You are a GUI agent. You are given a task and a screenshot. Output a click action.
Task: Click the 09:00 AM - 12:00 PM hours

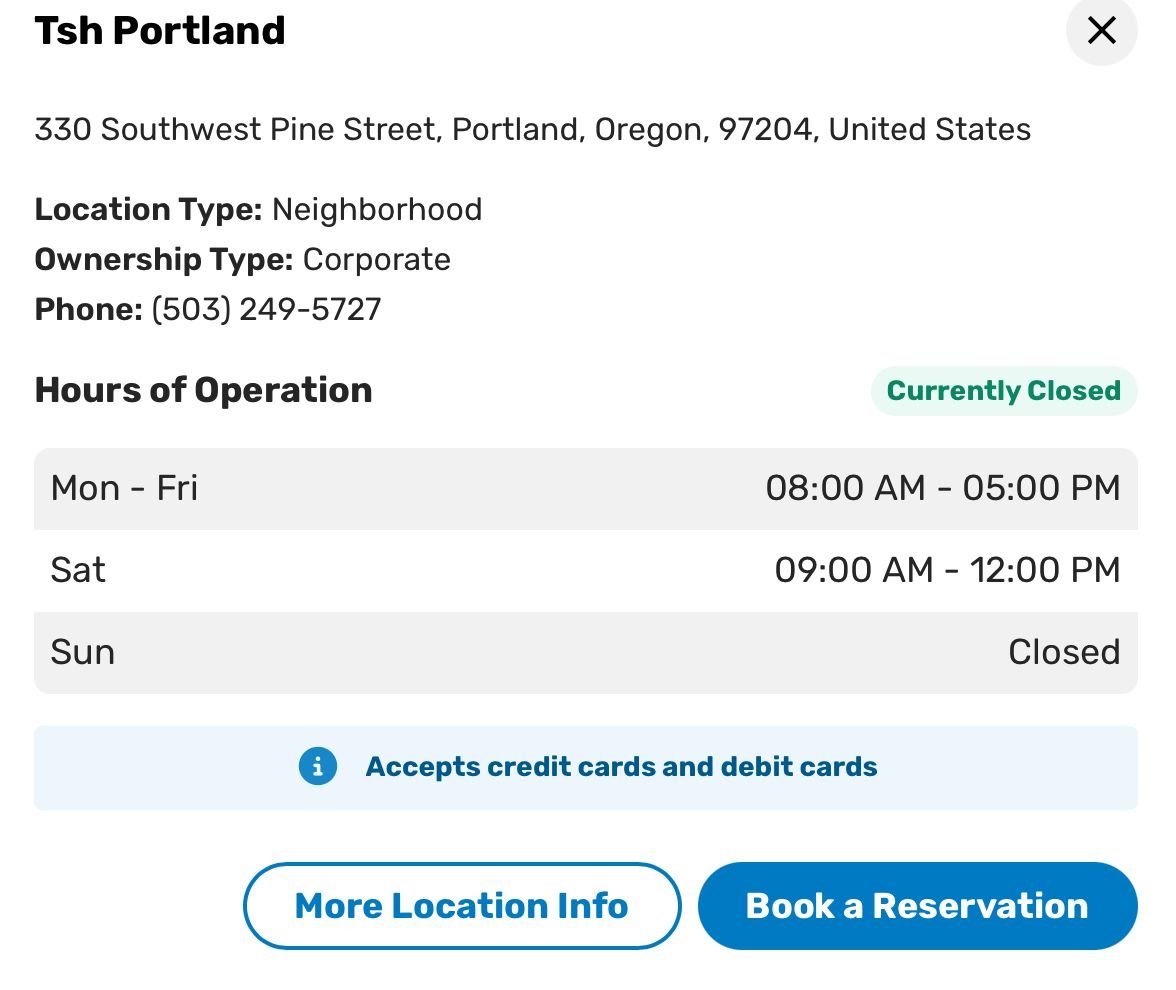(946, 570)
